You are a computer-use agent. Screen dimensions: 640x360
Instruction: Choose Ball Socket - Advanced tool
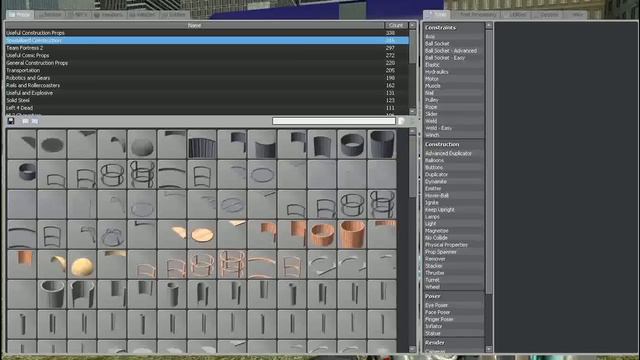[453, 51]
